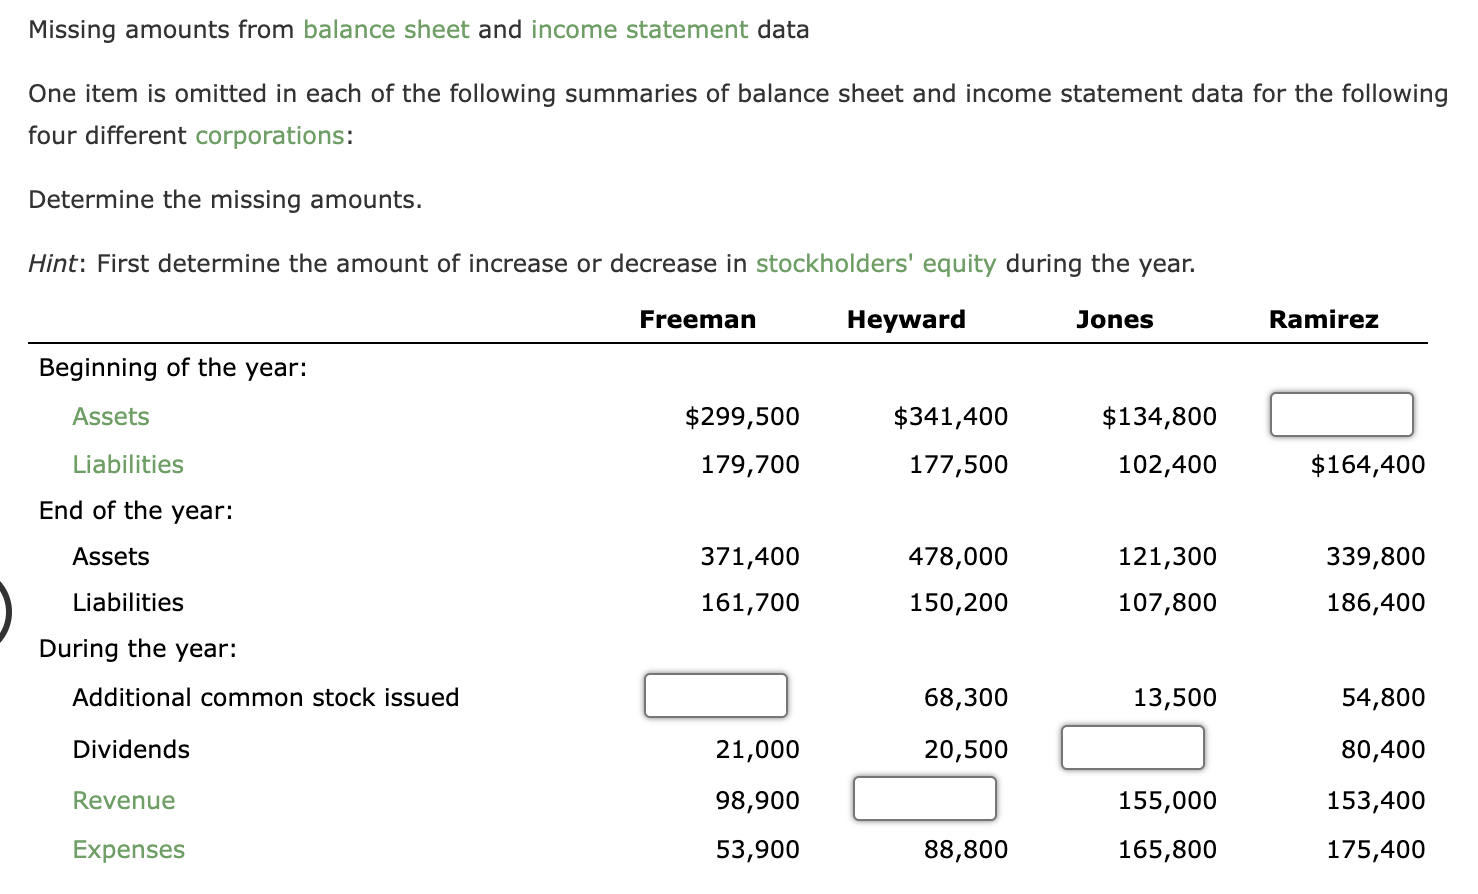Open the "Revenue" glossary link
Screen dimensions: 1478x894
point(123,800)
